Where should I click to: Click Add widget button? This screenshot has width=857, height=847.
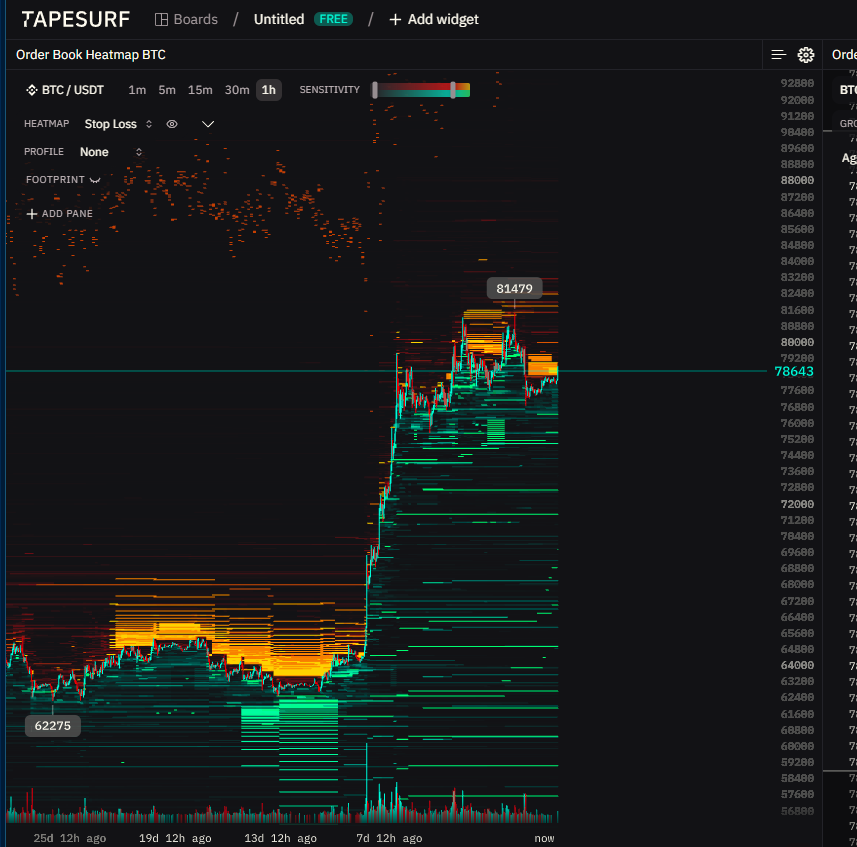tap(434, 19)
